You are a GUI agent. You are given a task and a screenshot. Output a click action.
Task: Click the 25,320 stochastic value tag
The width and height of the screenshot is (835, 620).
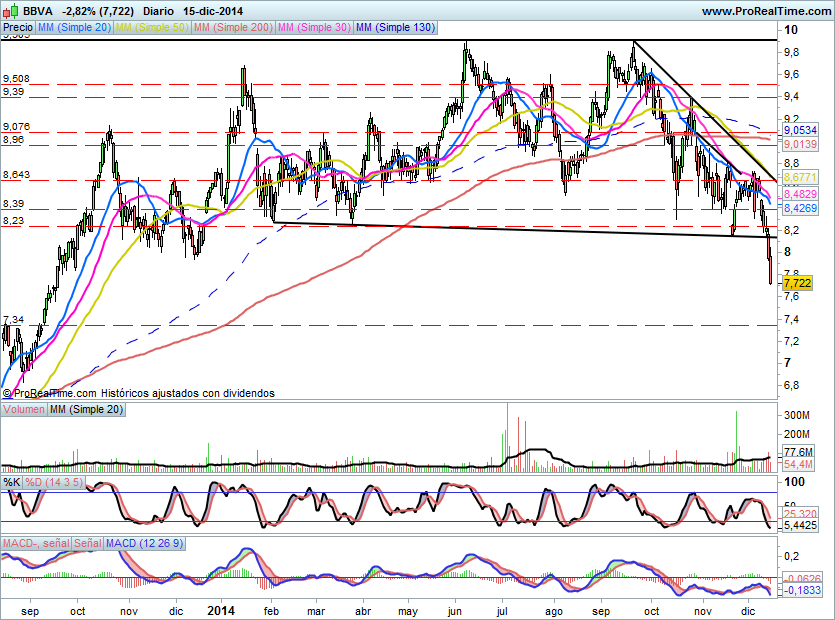point(800,513)
